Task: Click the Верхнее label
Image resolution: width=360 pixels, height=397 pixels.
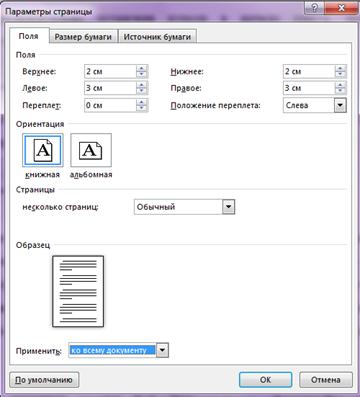Action: 39,71
